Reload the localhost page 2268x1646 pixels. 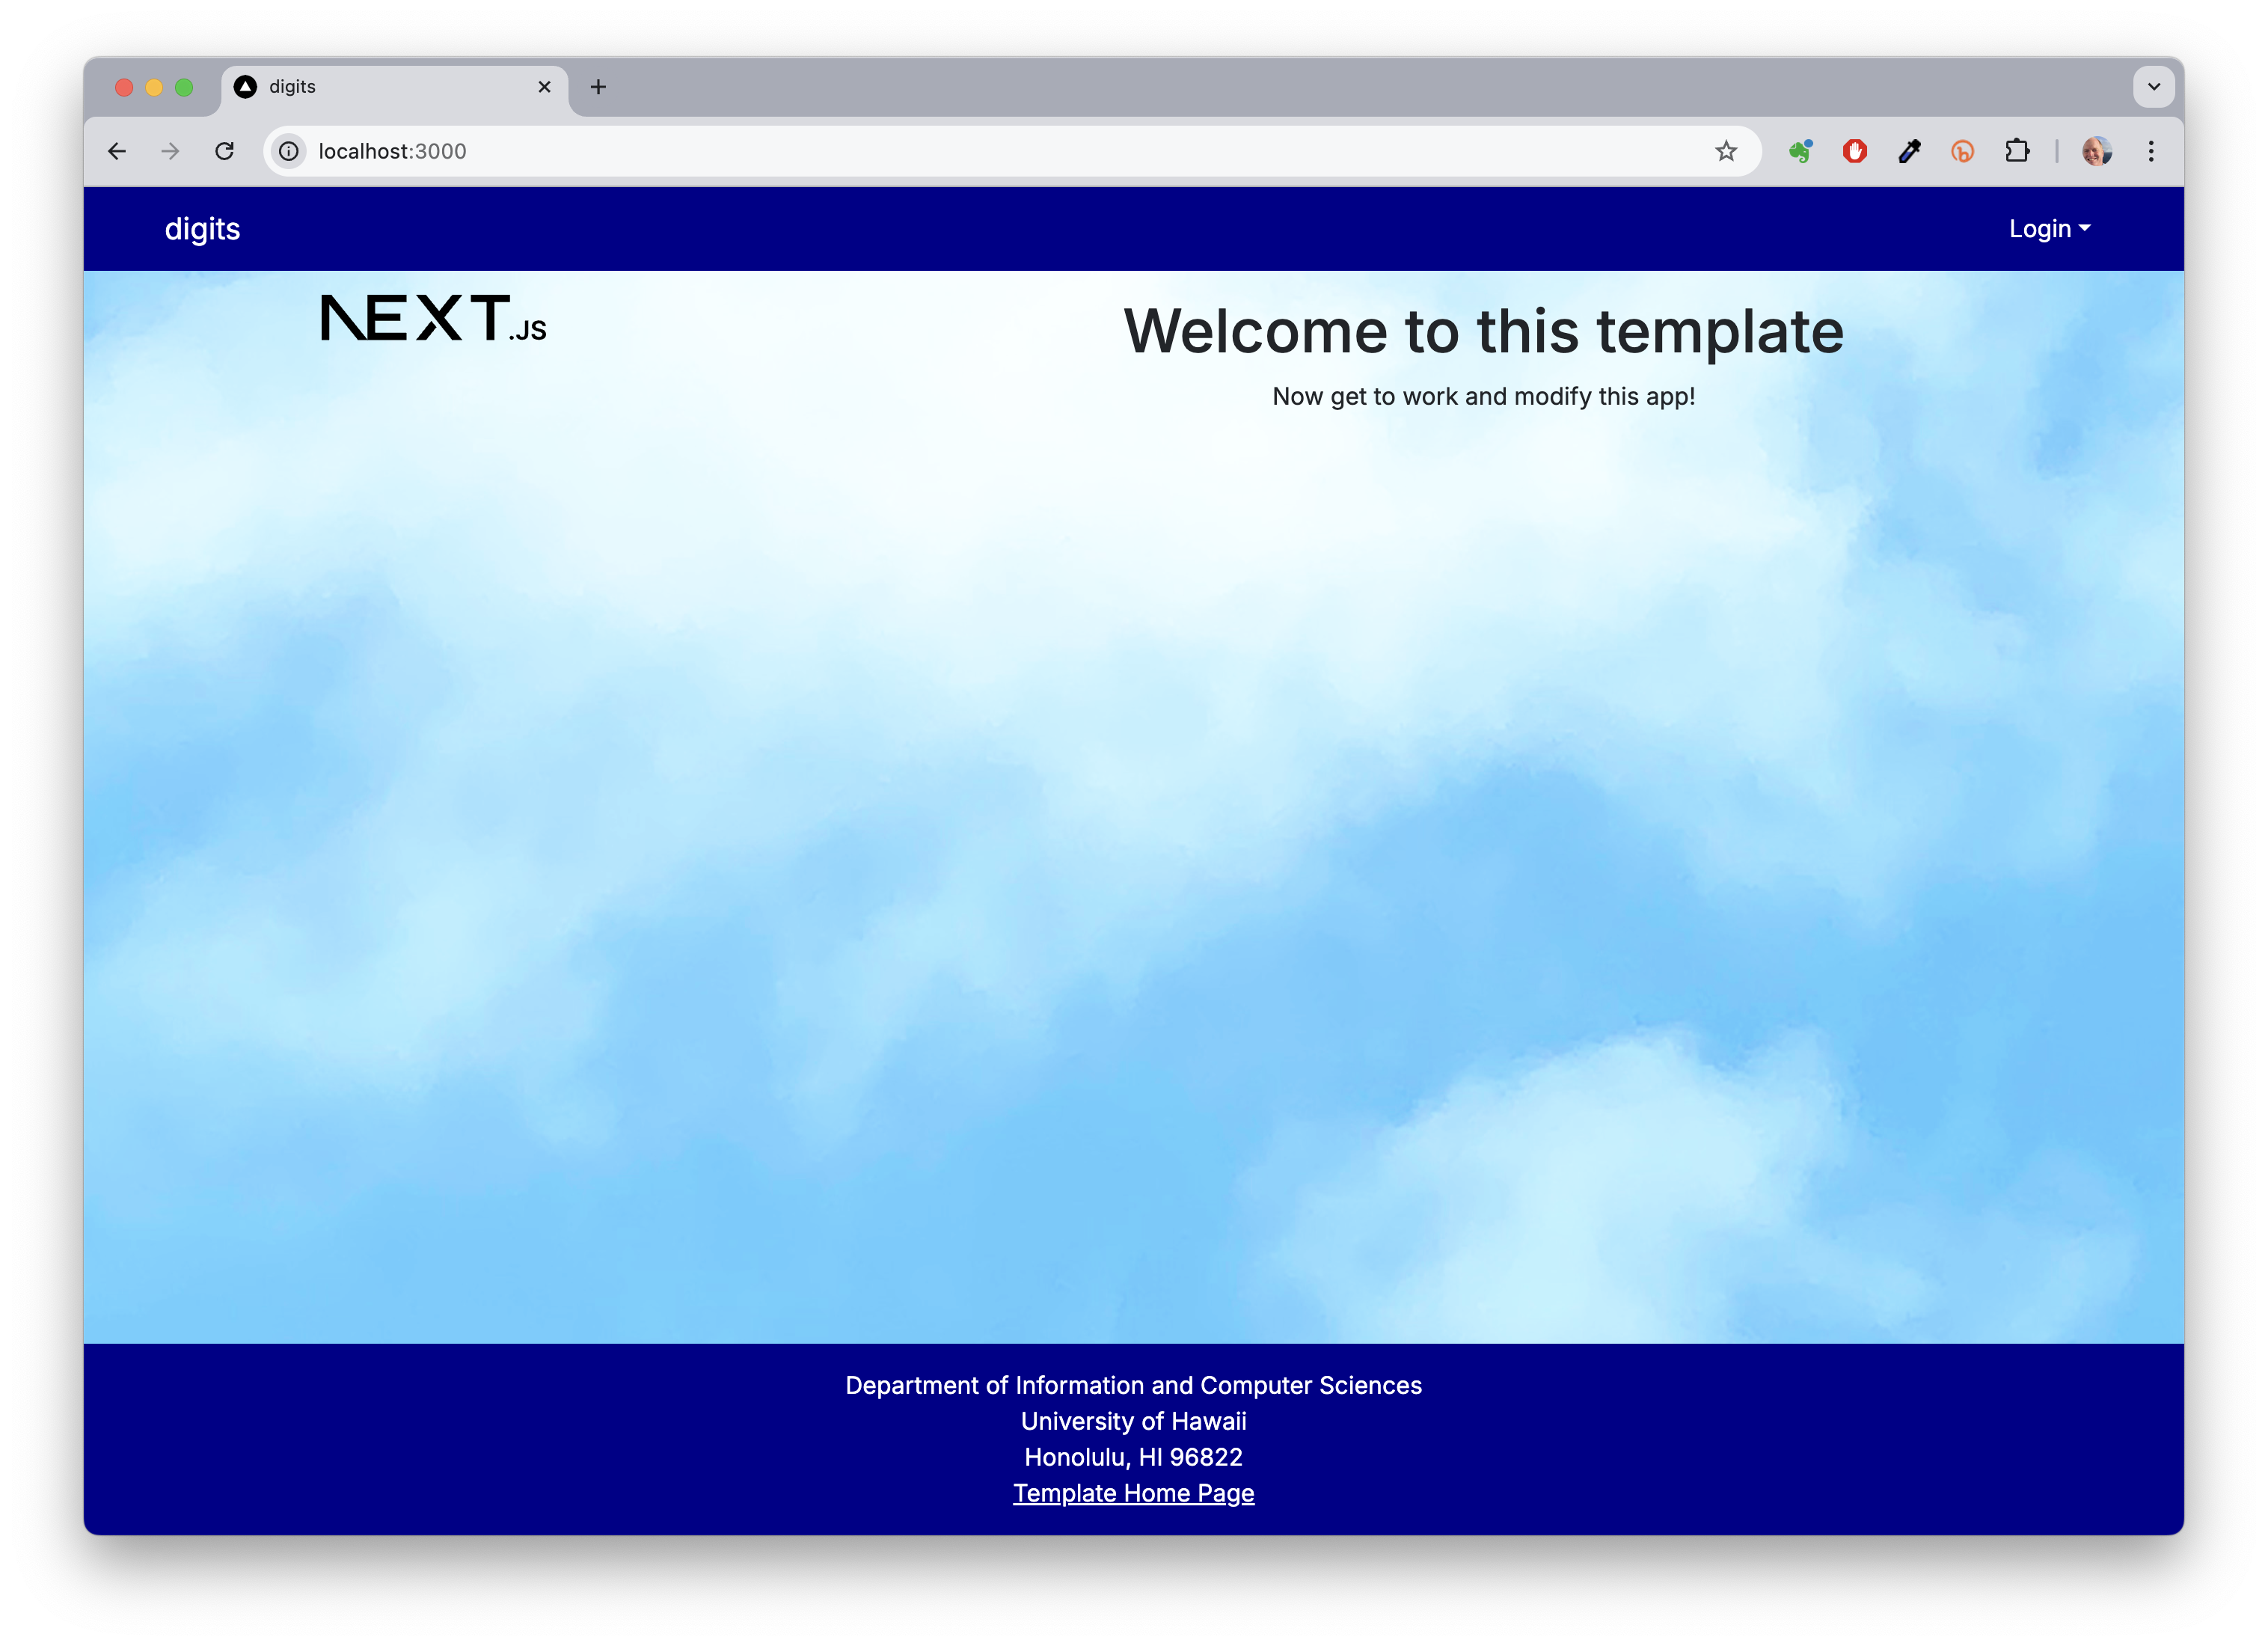(225, 151)
